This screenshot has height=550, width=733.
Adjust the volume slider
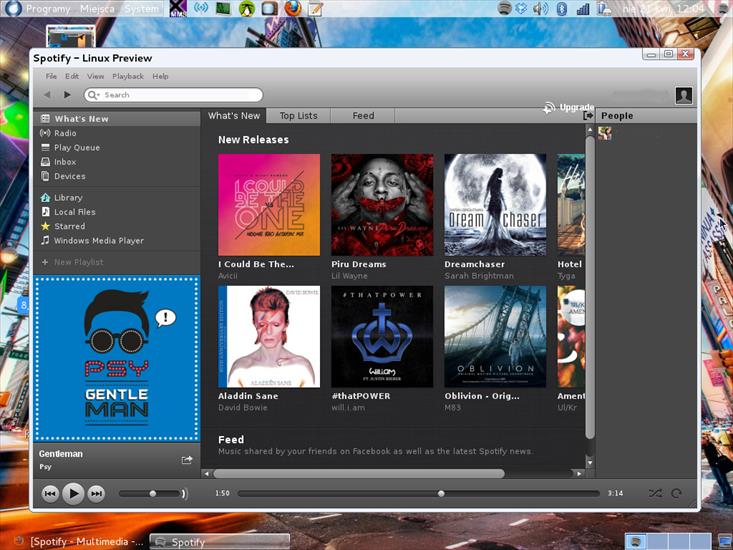click(150, 493)
